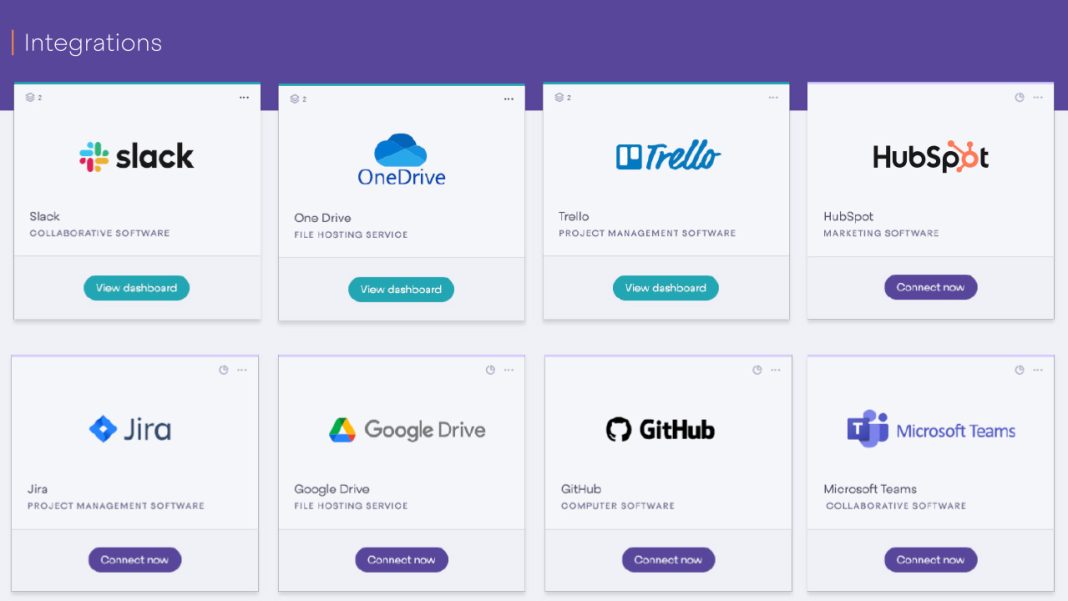Click the clock icon on Jira card
The height and width of the screenshot is (601, 1068).
[x=223, y=370]
